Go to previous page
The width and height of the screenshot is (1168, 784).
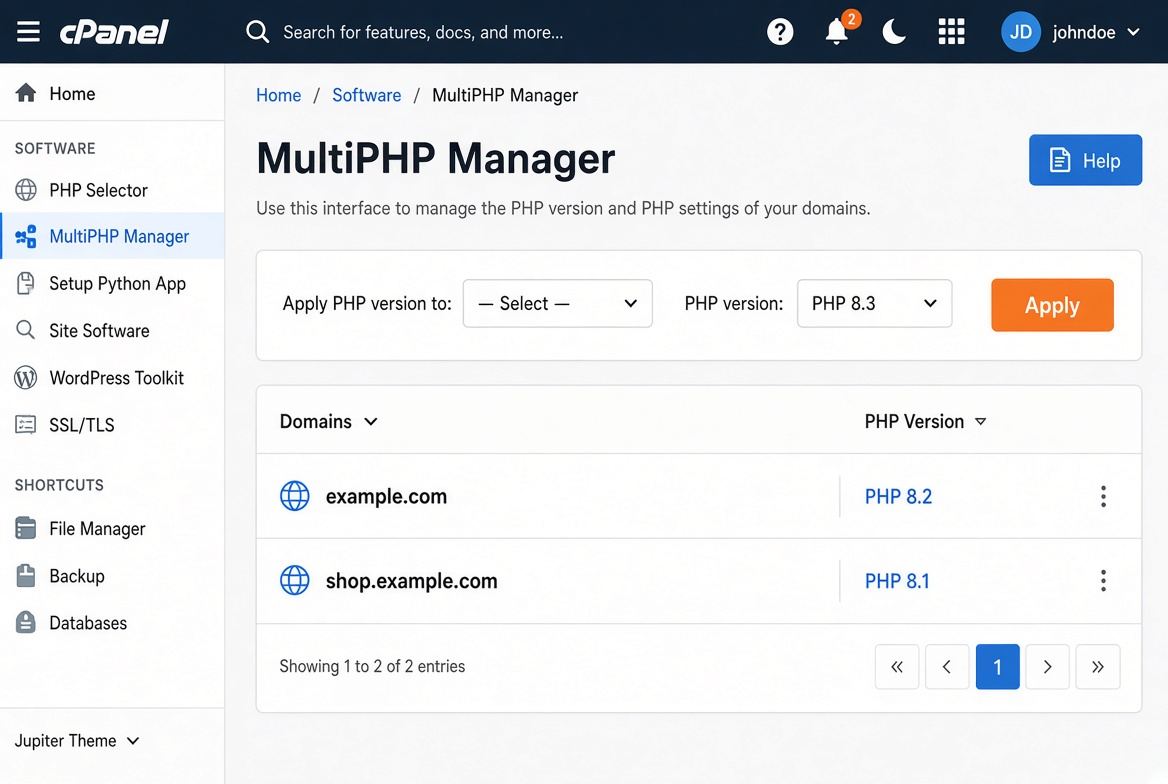(x=947, y=666)
